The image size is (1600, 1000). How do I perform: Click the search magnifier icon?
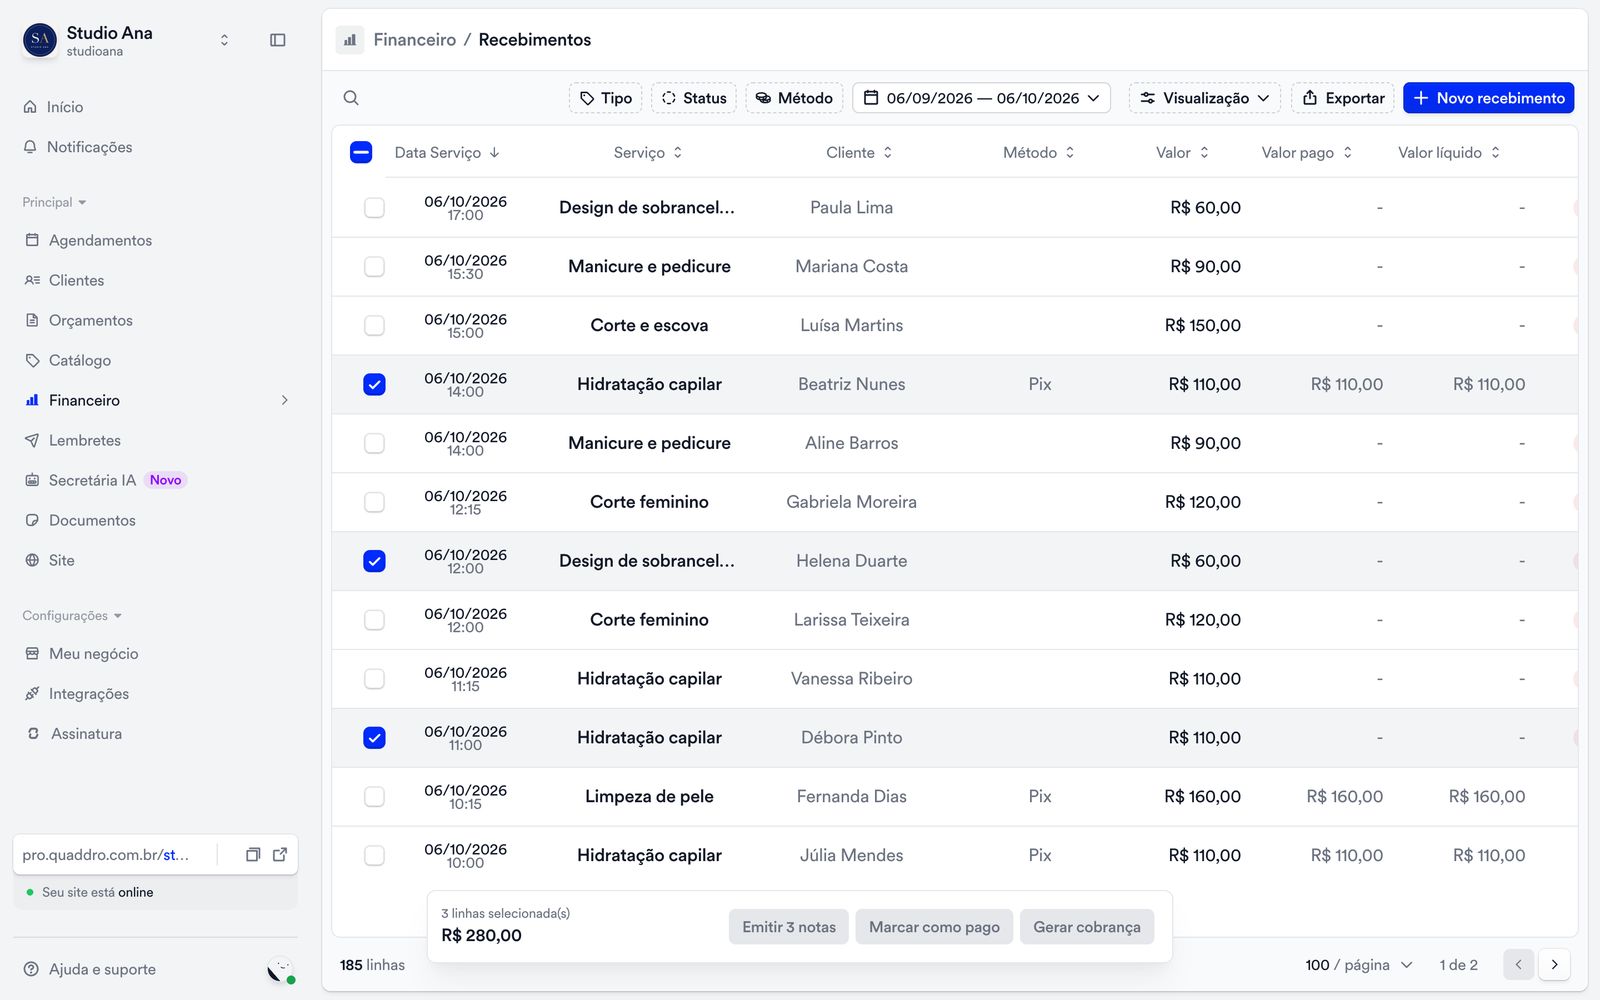click(351, 98)
